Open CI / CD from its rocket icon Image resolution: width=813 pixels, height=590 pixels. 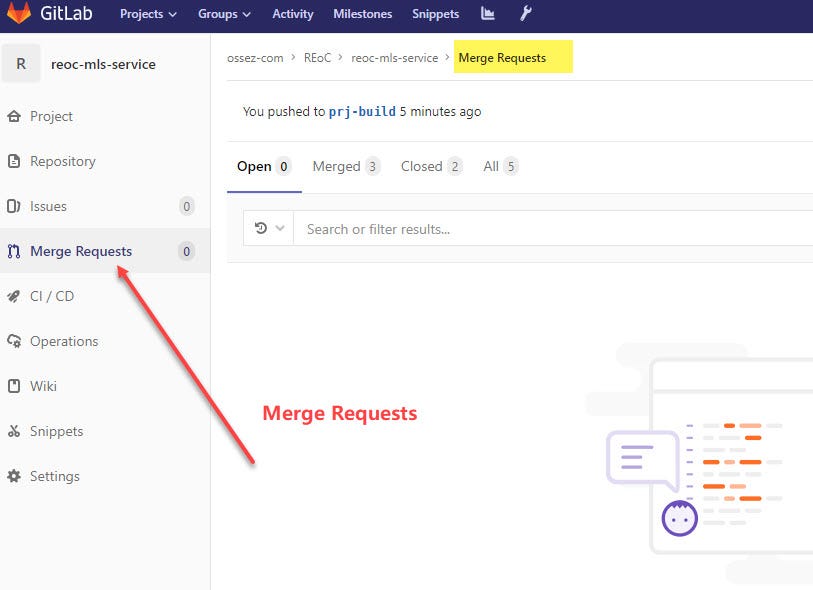(x=15, y=296)
